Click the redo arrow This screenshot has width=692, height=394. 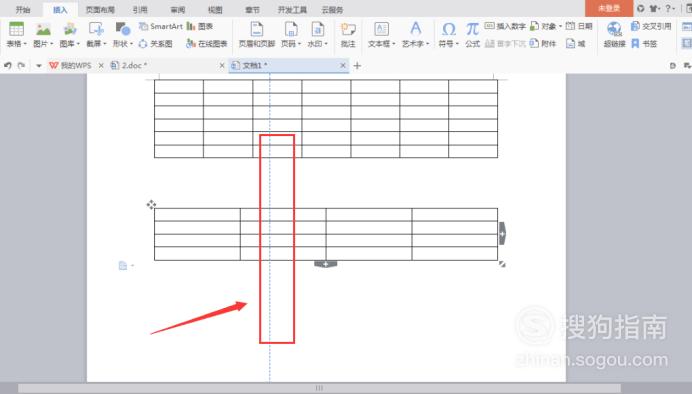[x=21, y=65]
